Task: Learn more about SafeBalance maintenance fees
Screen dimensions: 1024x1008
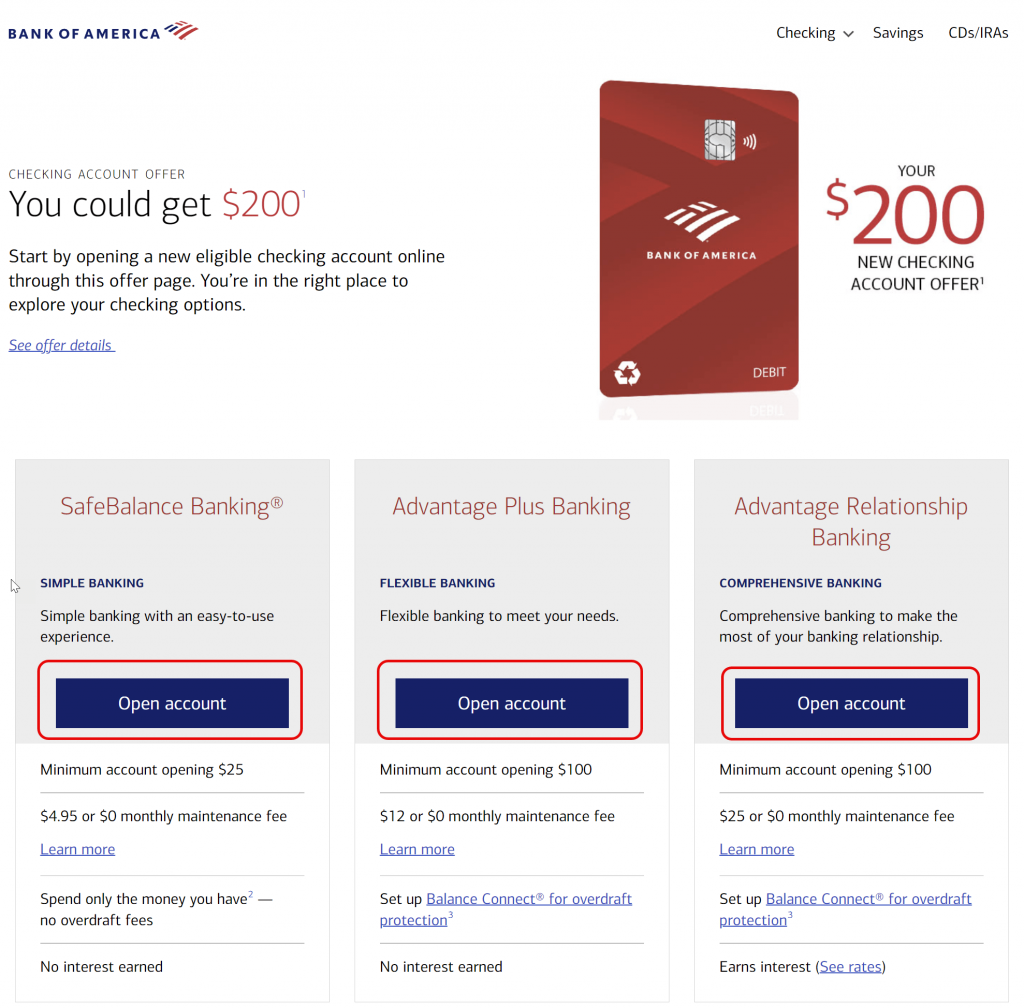Action: 77,848
